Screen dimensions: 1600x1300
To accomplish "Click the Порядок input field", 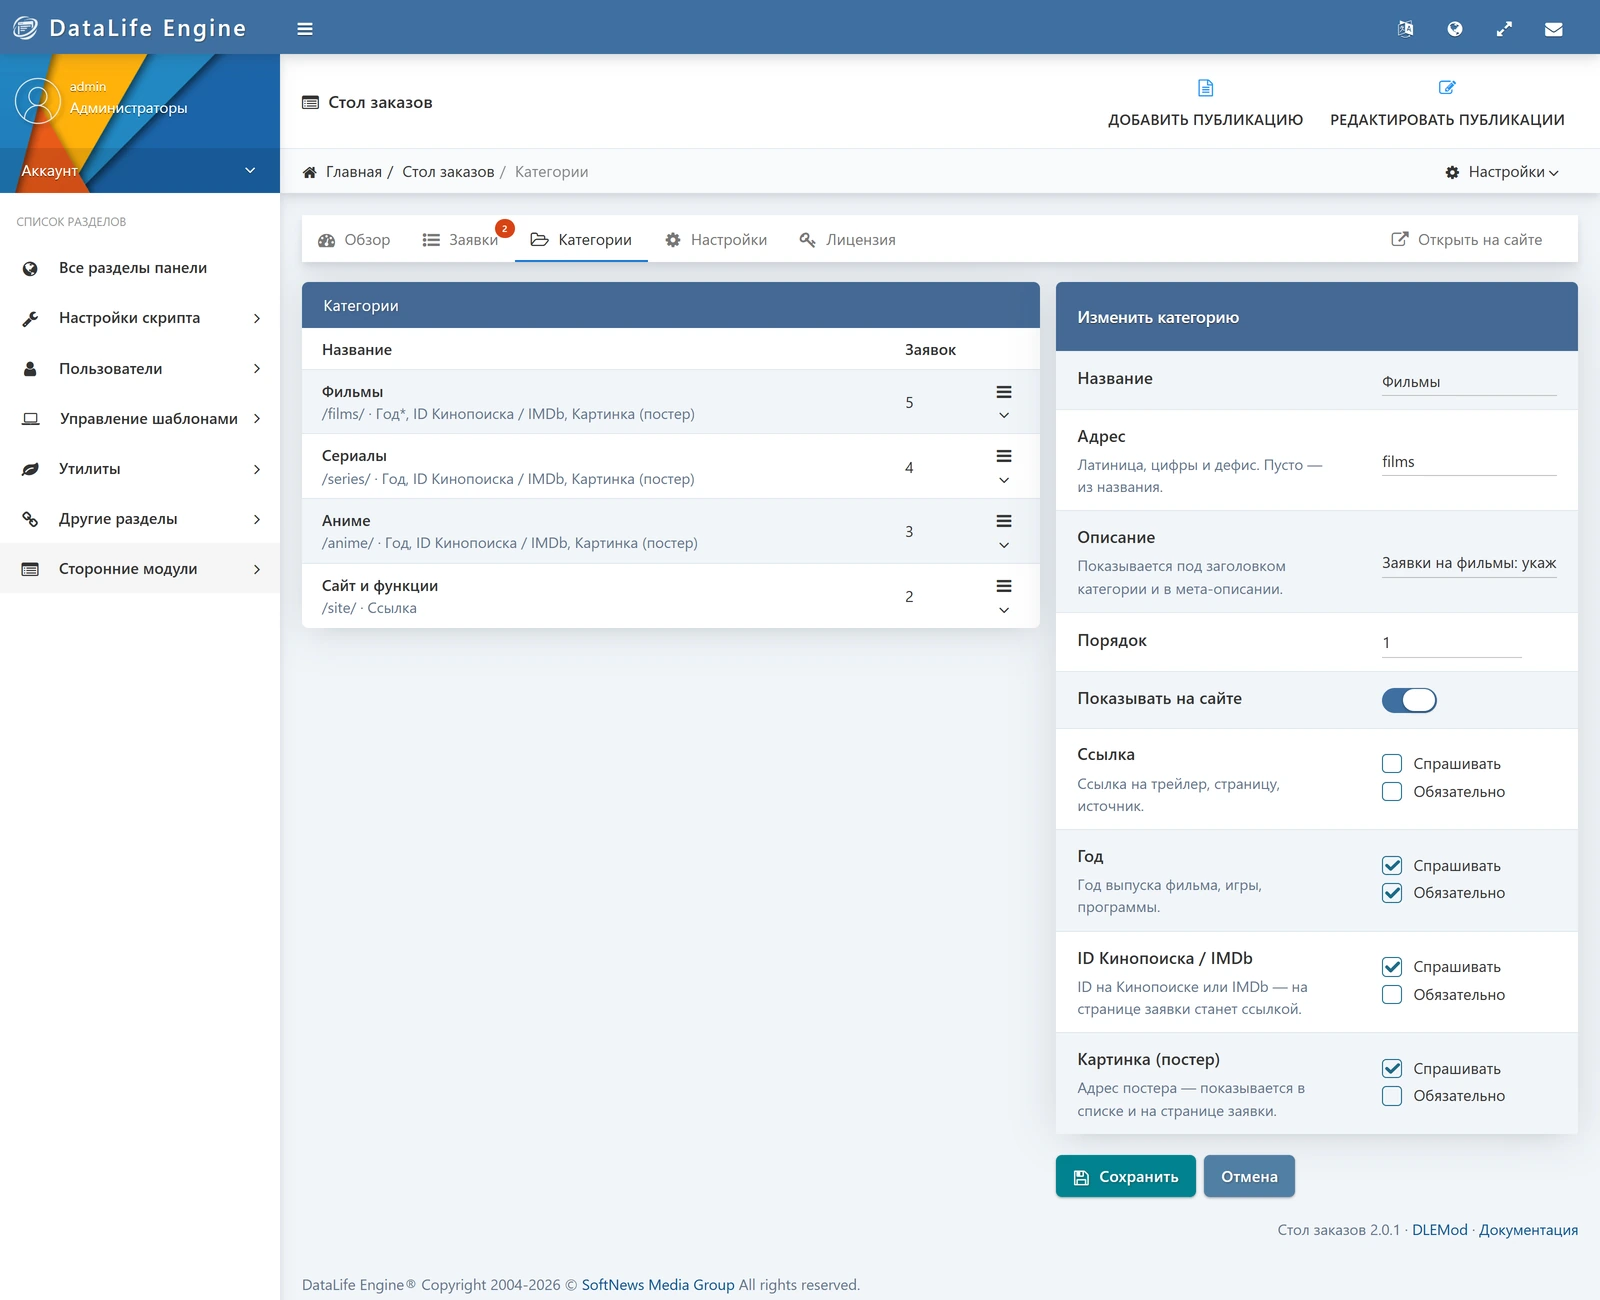I will [x=1452, y=643].
